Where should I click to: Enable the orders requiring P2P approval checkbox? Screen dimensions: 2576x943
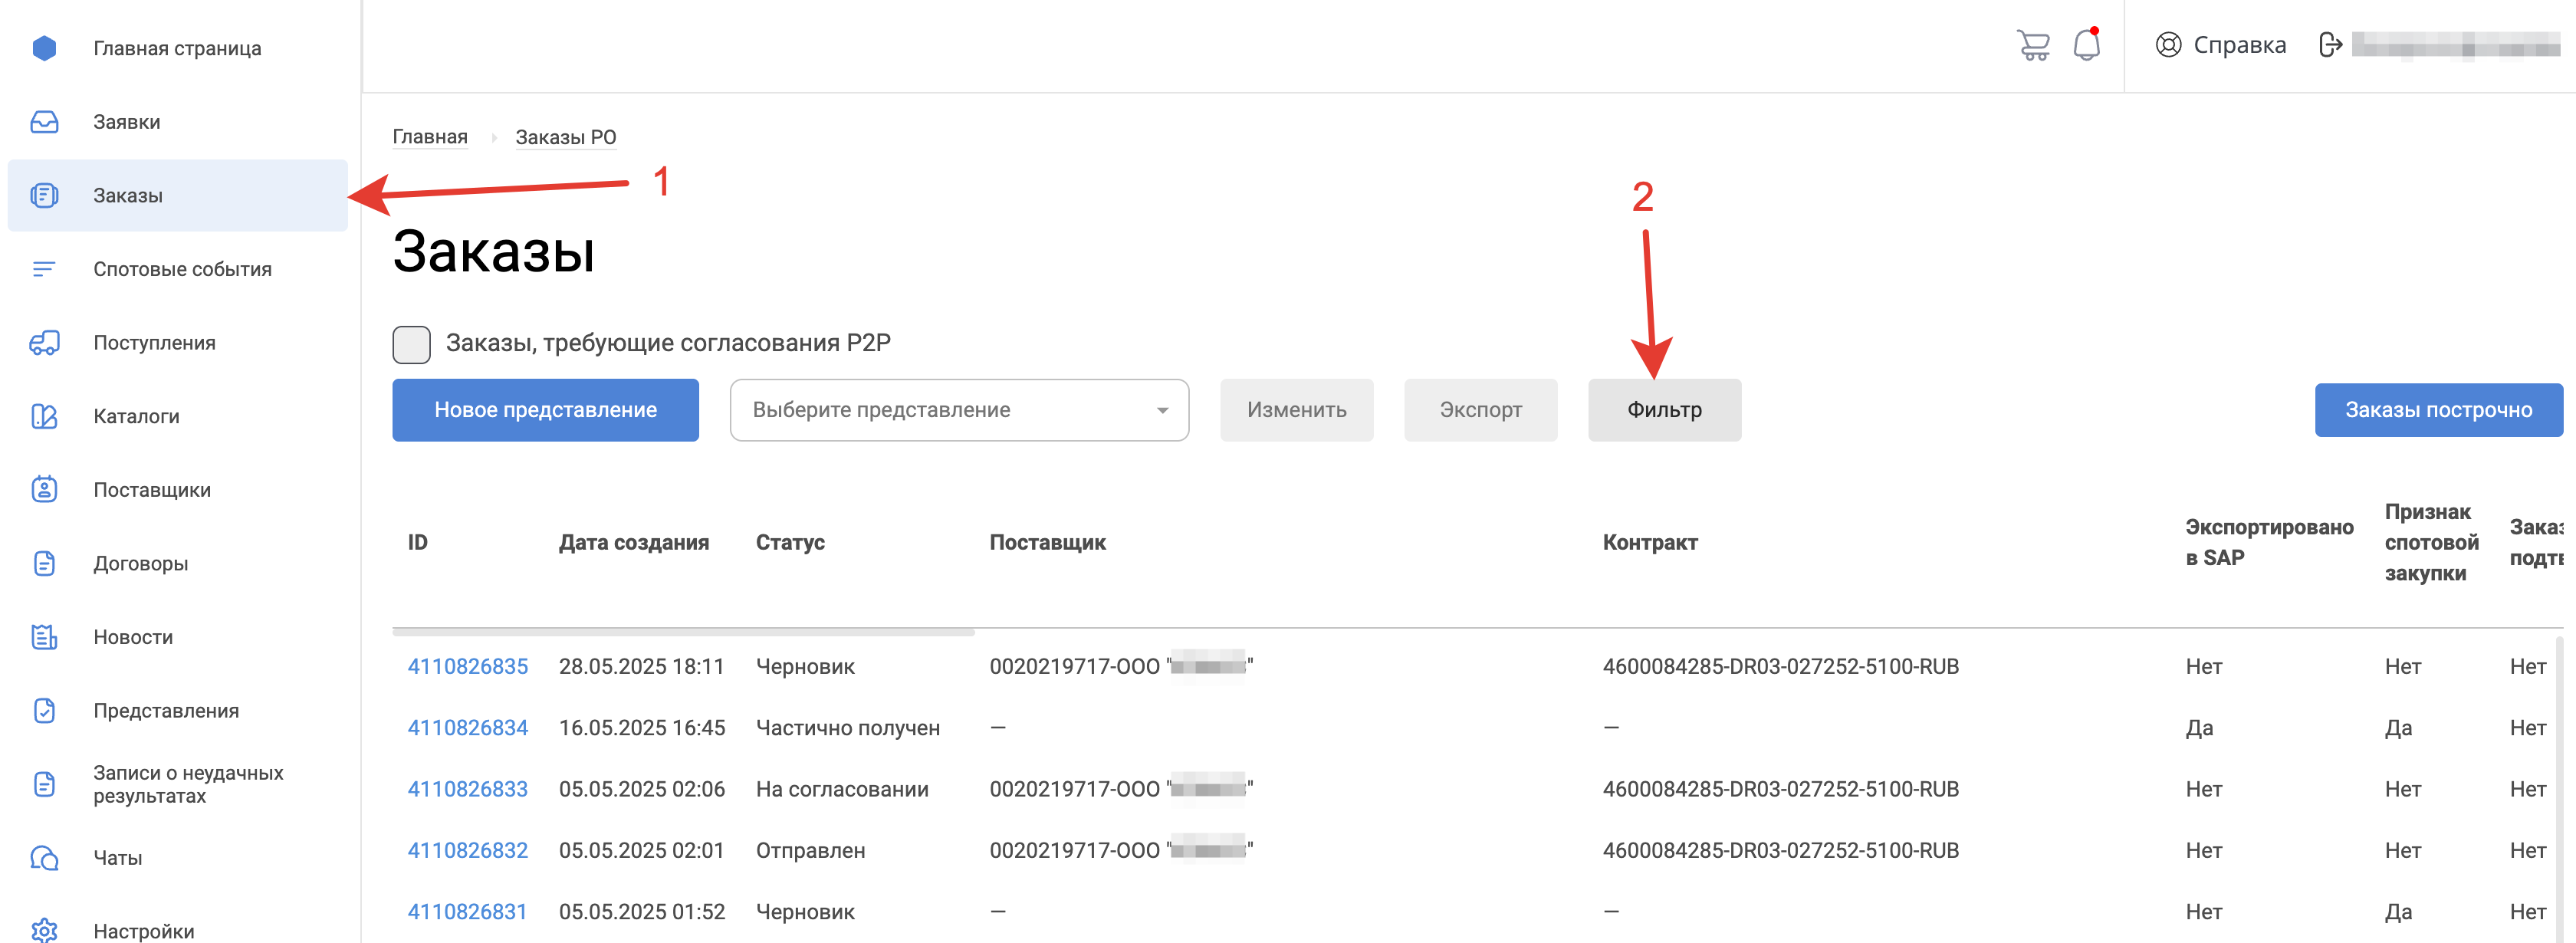click(411, 344)
